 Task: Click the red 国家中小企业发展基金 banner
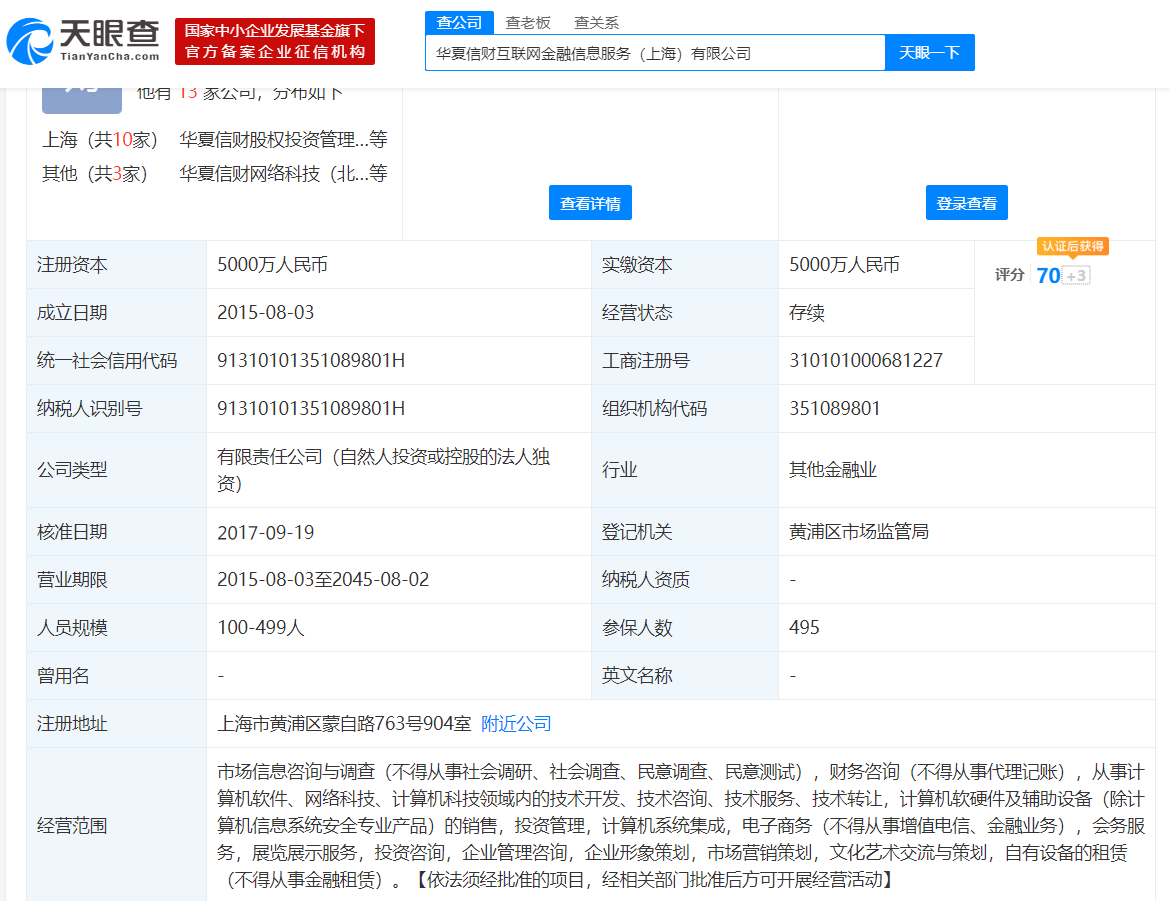(275, 42)
